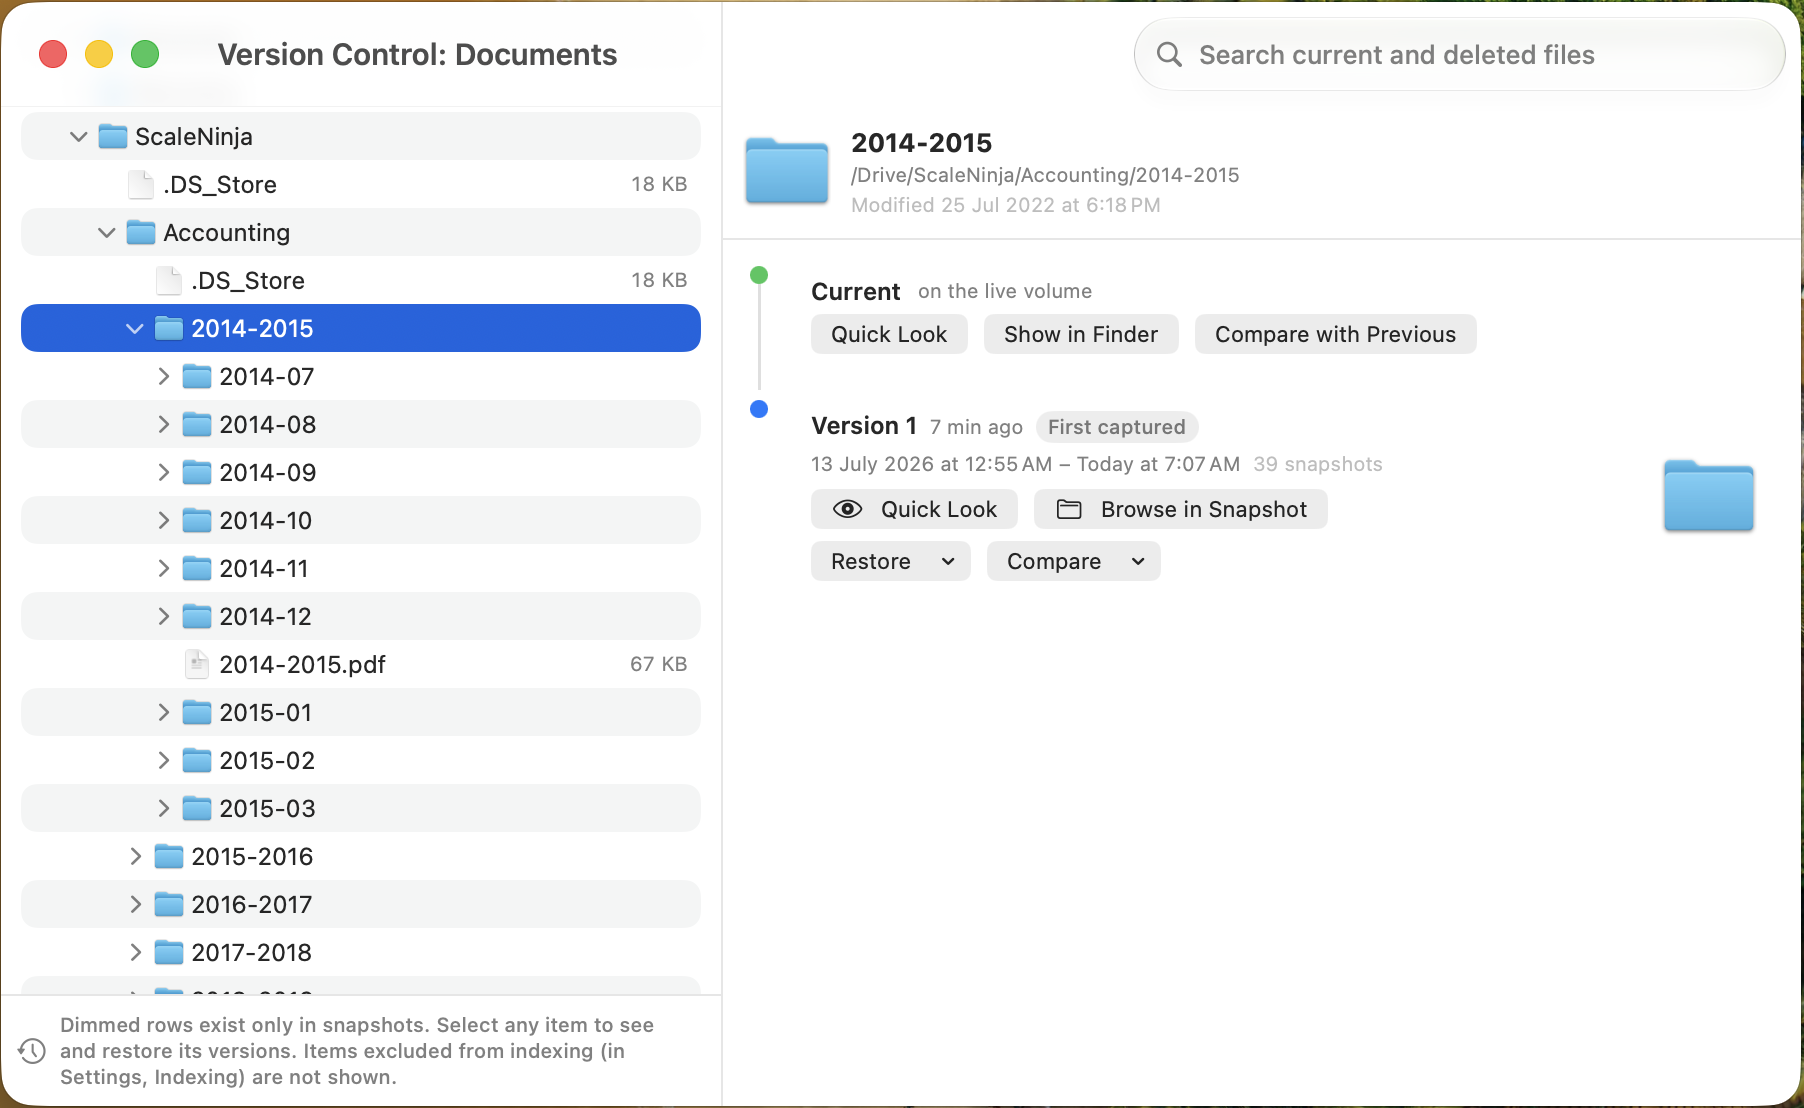Click the large 2014-2015 header folder icon
The width and height of the screenshot is (1804, 1108).
click(x=787, y=171)
